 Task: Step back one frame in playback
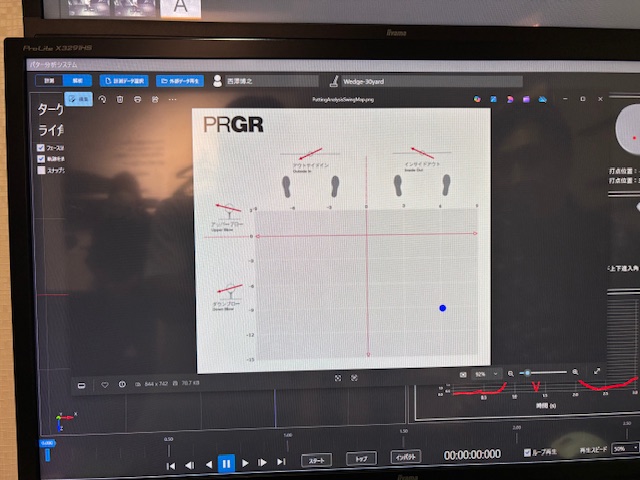[x=190, y=465]
